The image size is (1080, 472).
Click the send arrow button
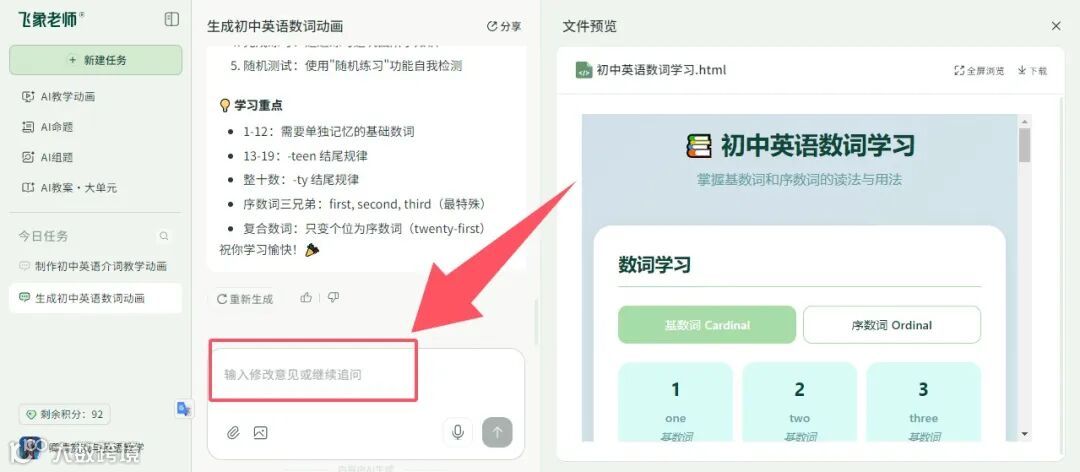coord(497,433)
